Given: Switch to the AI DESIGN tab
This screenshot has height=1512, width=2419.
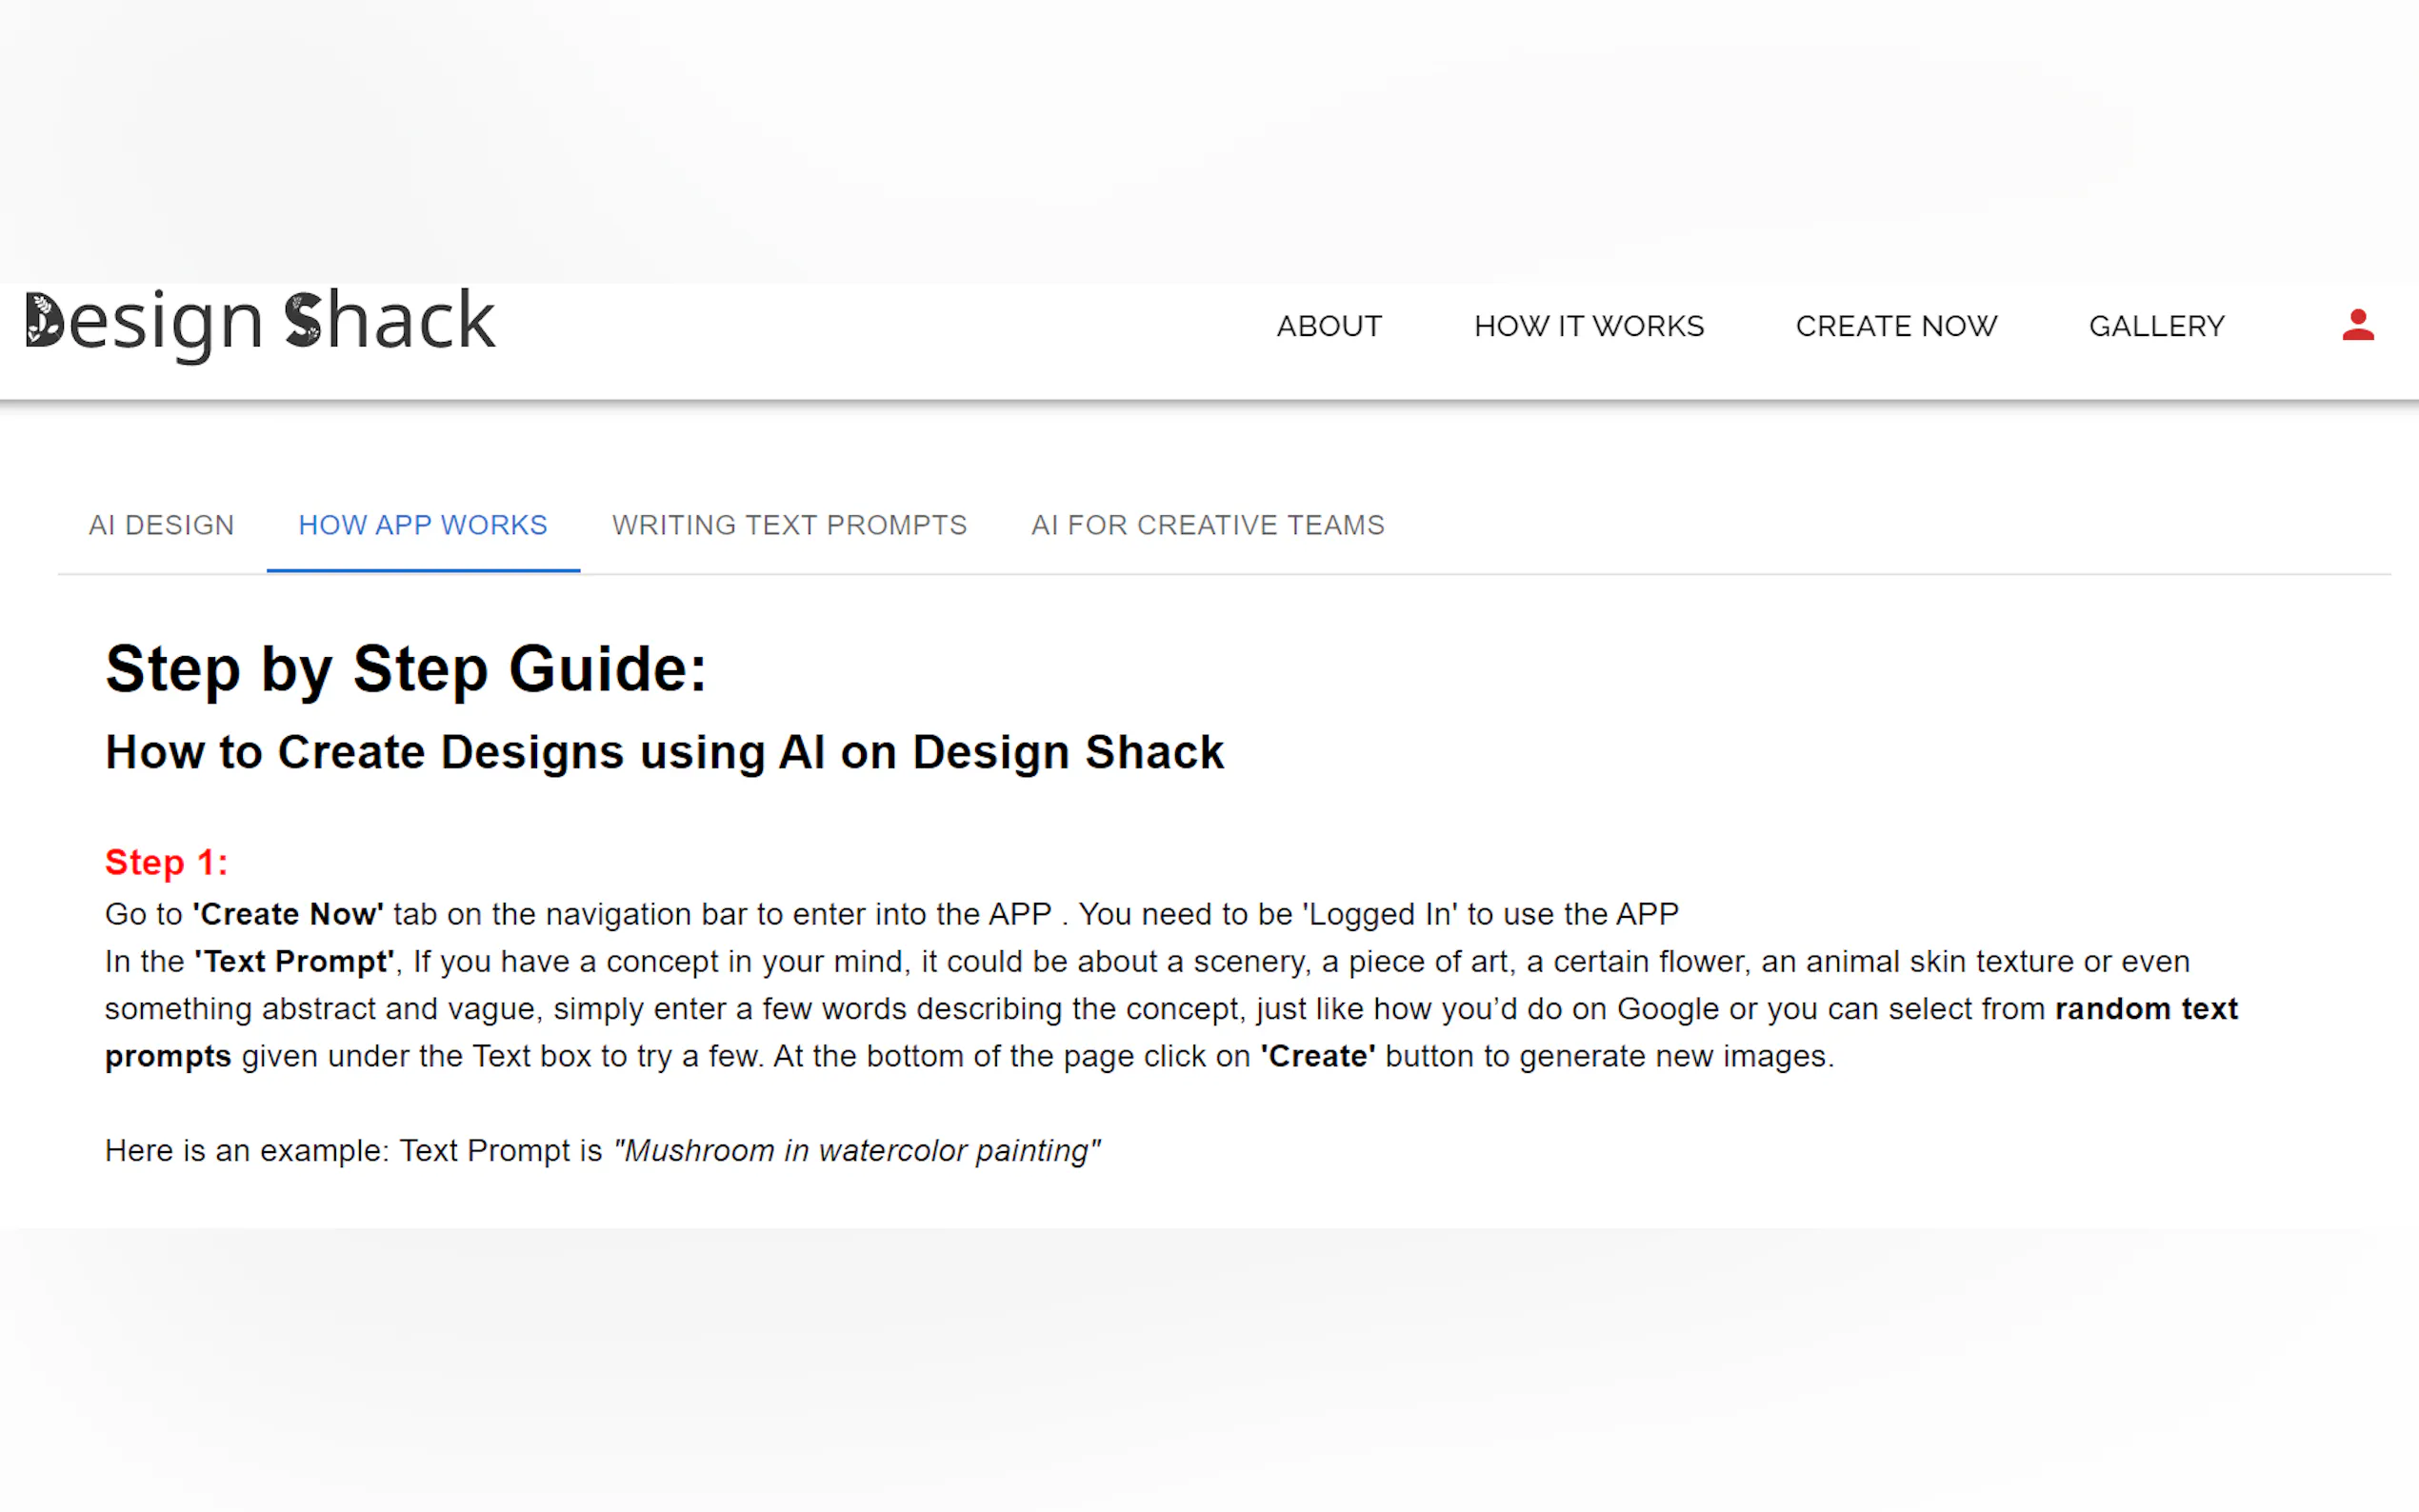Looking at the screenshot, I should click(x=161, y=525).
